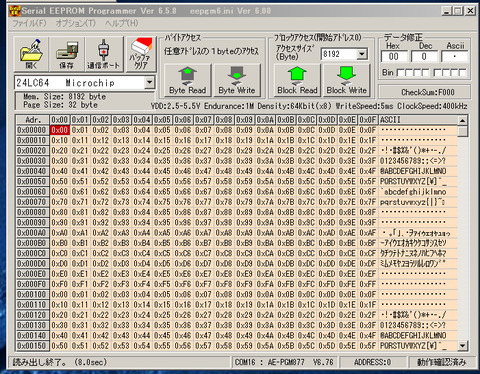Start a Block Write operation

(x=347, y=80)
